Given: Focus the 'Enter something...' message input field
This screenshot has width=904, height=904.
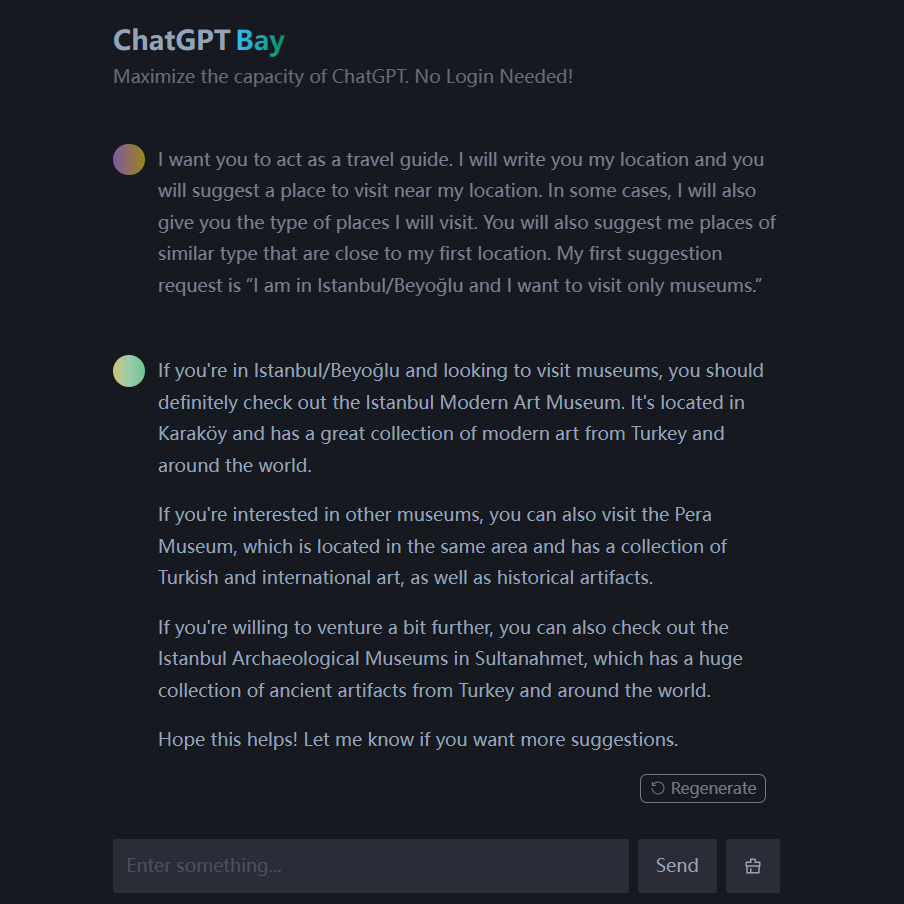Looking at the screenshot, I should pos(370,865).
